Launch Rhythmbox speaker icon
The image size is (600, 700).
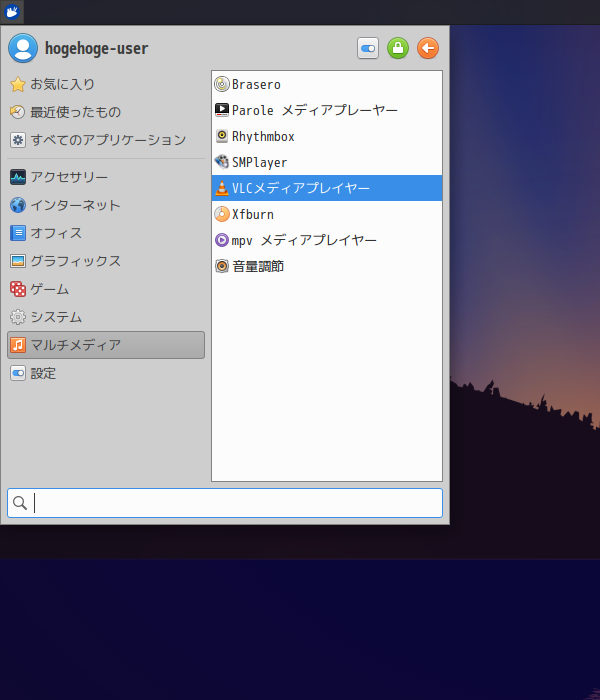tap(222, 136)
